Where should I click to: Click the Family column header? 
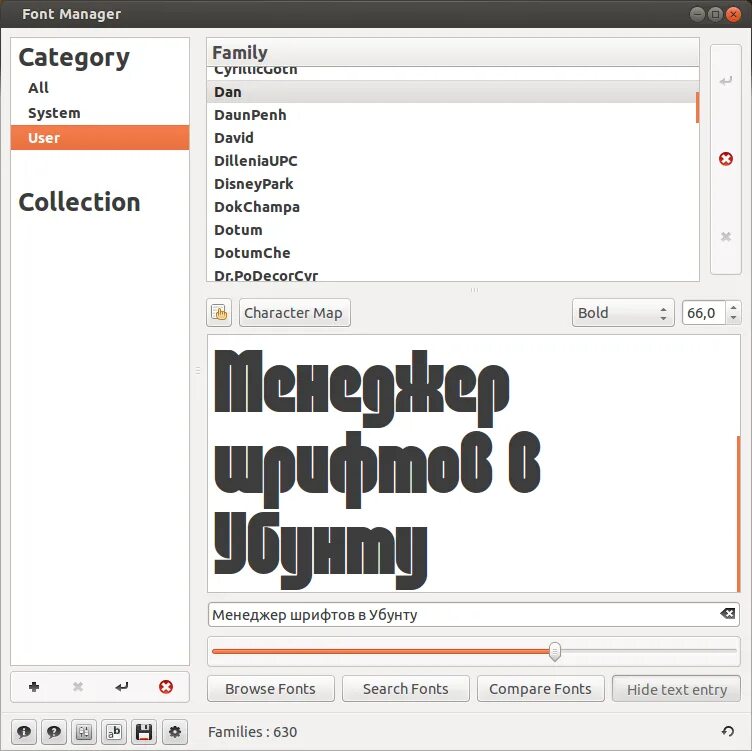coord(453,52)
